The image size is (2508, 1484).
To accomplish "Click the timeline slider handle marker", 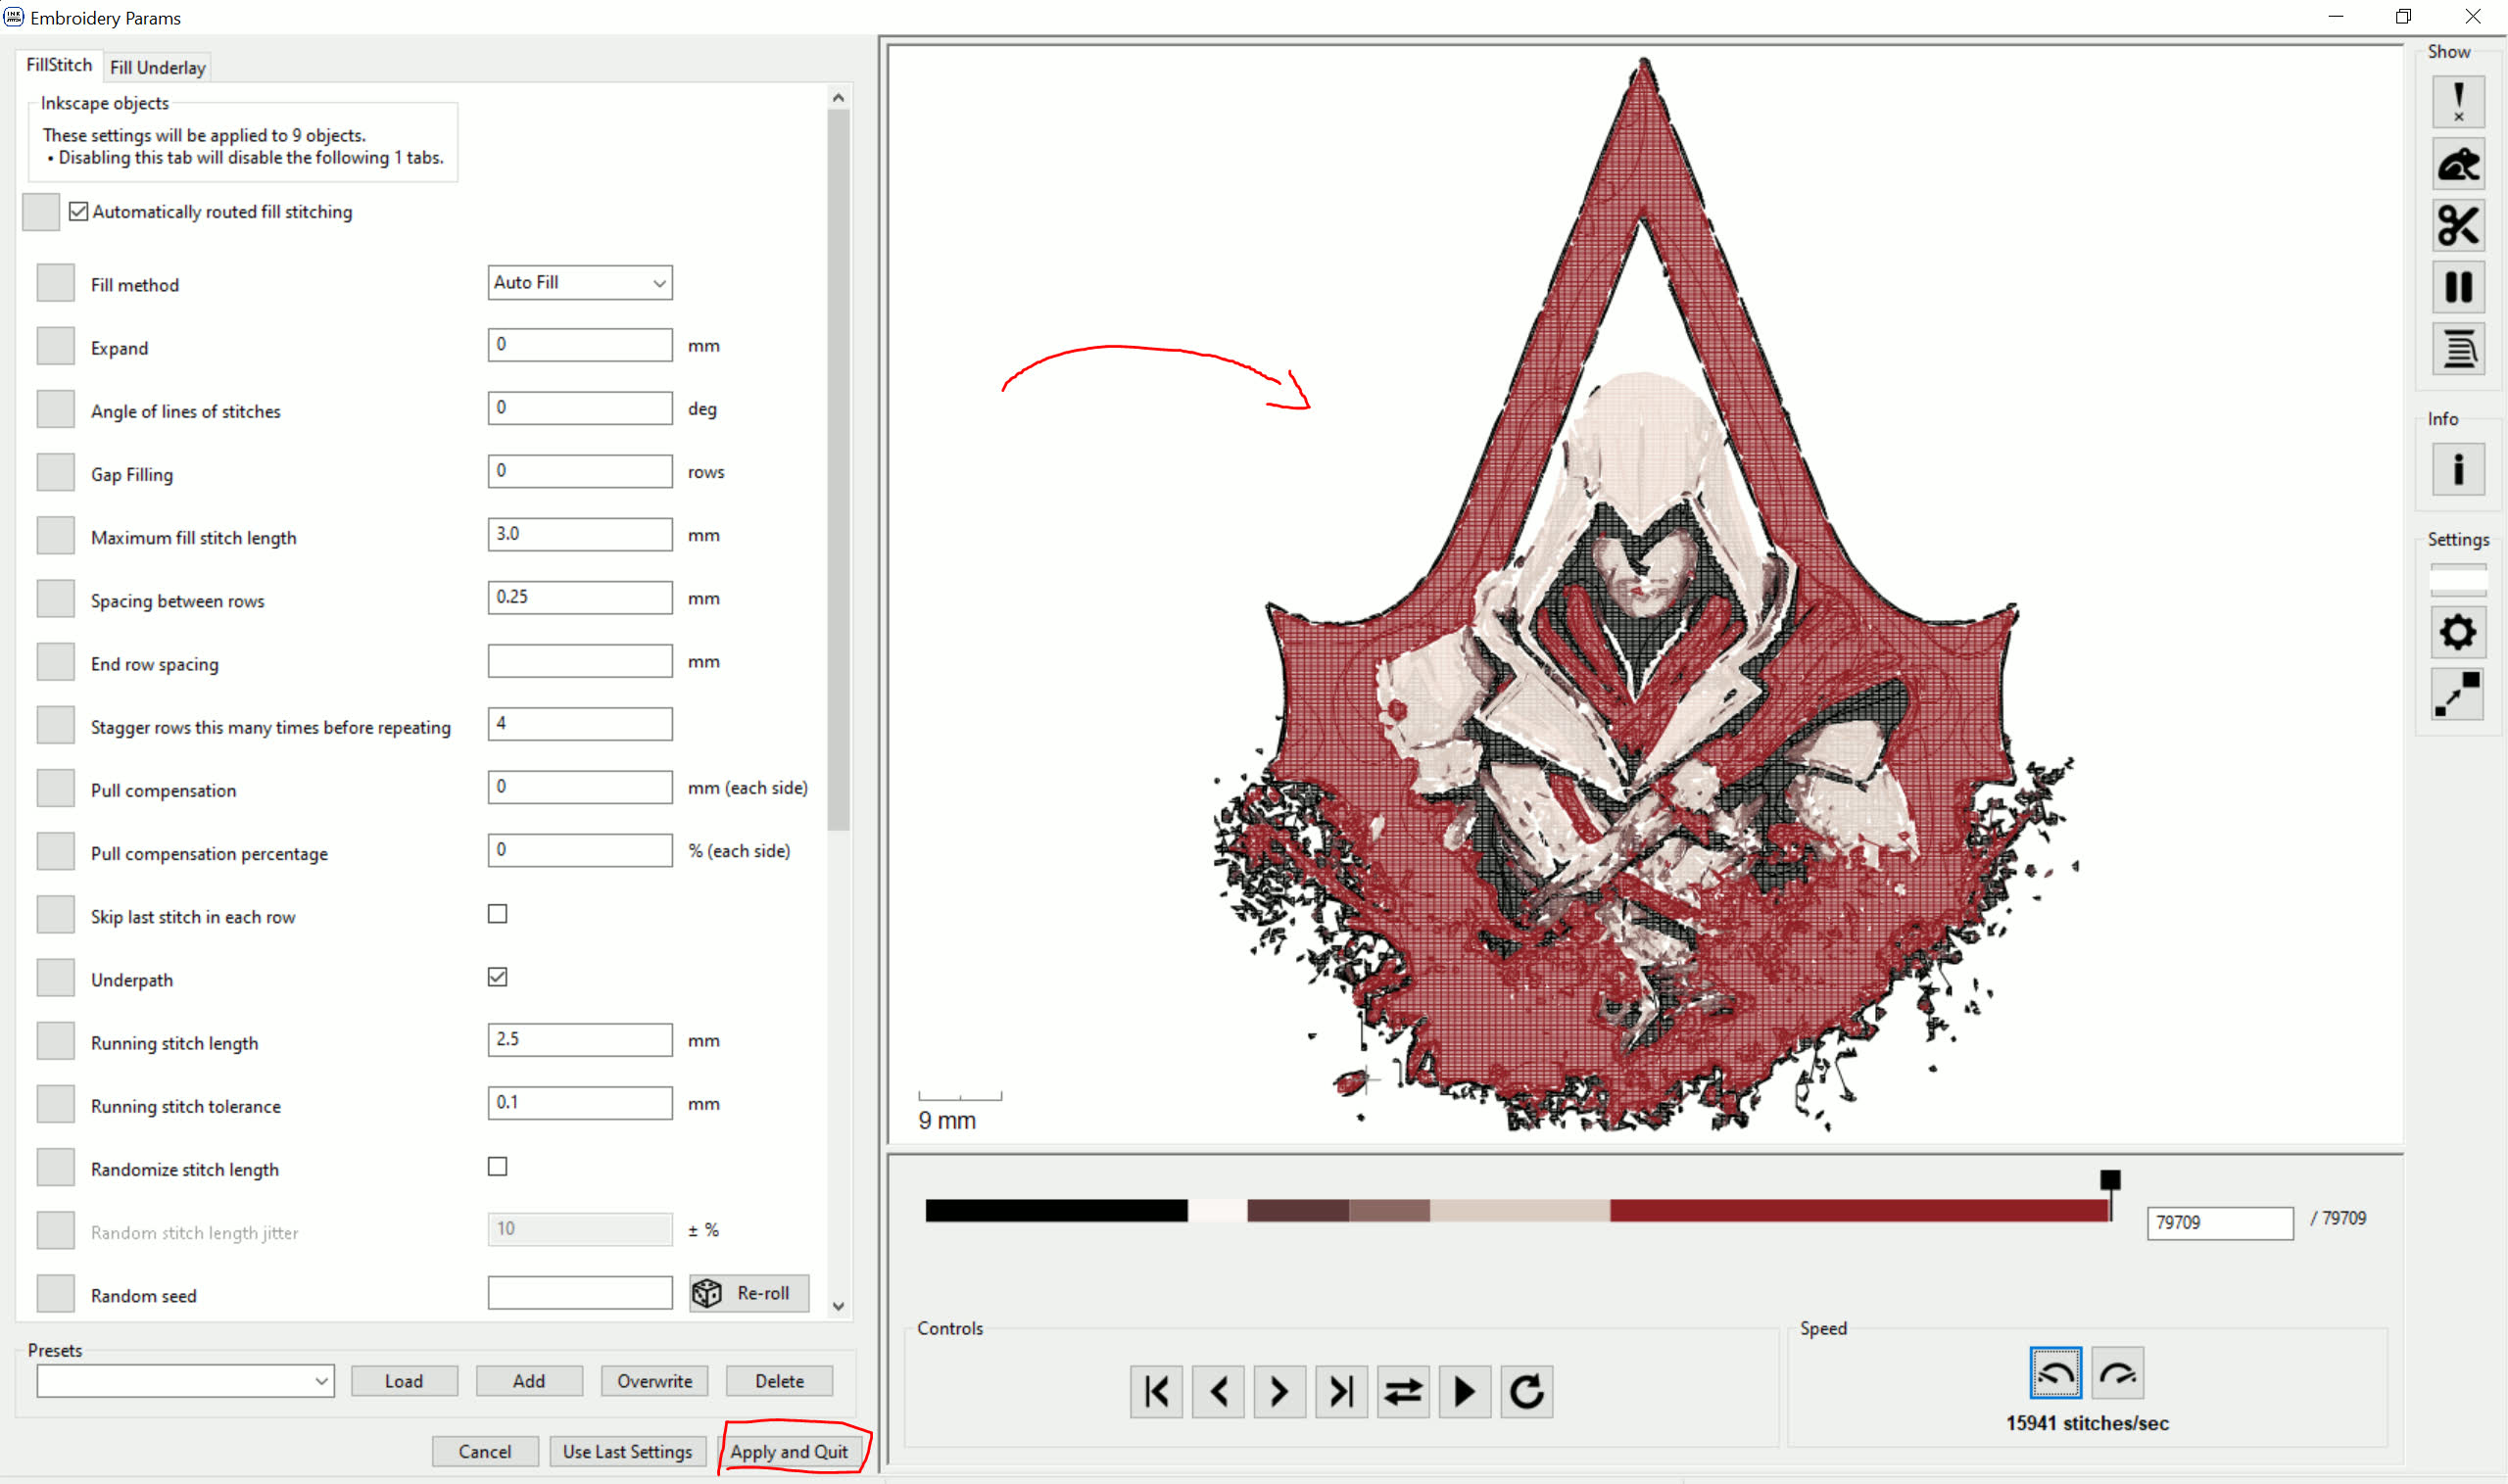I will 2110,1180.
